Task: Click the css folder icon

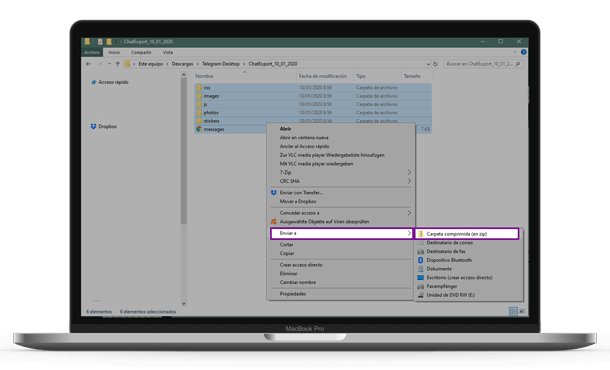Action: 199,88
